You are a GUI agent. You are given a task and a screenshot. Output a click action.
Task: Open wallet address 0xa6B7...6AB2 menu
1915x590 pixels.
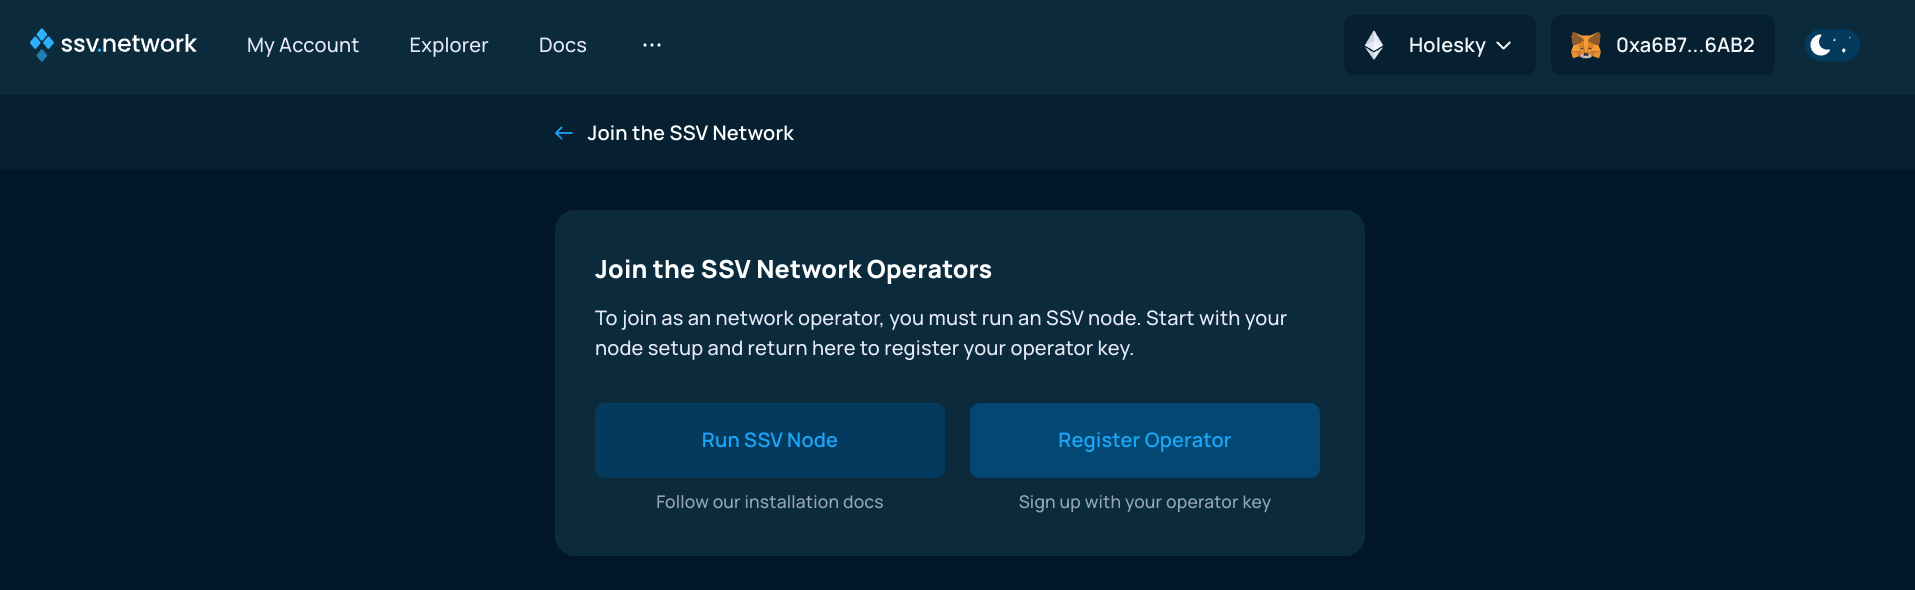click(1663, 45)
